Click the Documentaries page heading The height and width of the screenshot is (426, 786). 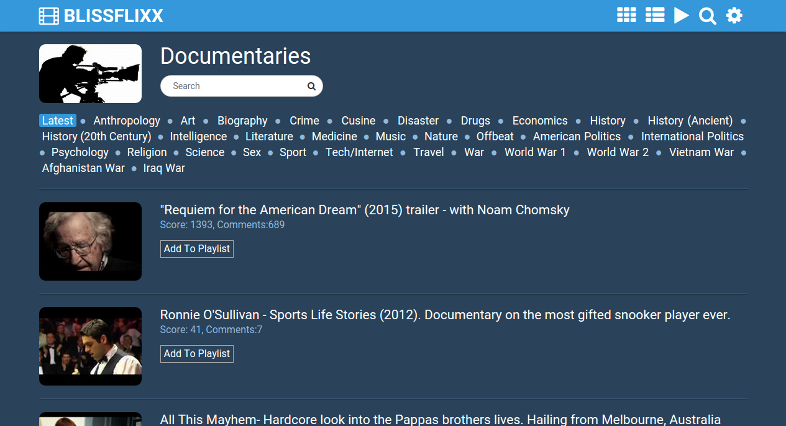(x=236, y=56)
